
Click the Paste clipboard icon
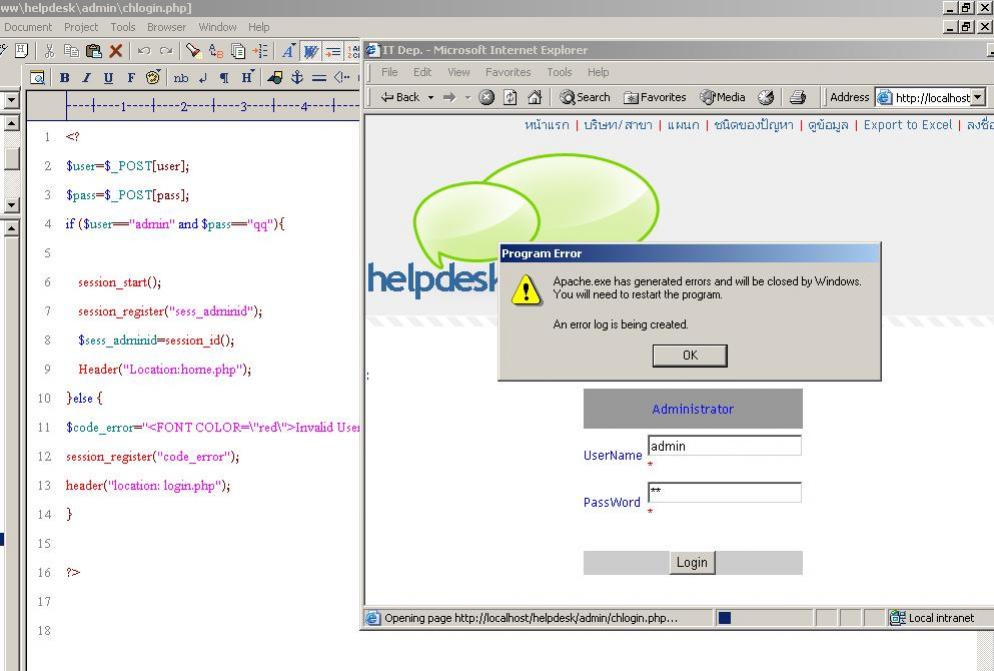pyautogui.click(x=93, y=51)
